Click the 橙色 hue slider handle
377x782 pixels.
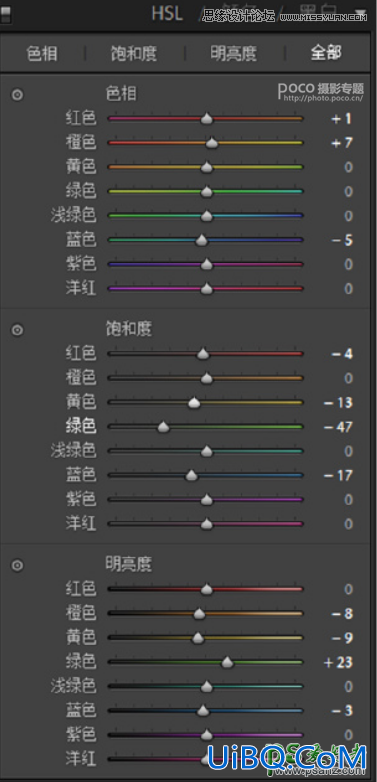(212, 143)
